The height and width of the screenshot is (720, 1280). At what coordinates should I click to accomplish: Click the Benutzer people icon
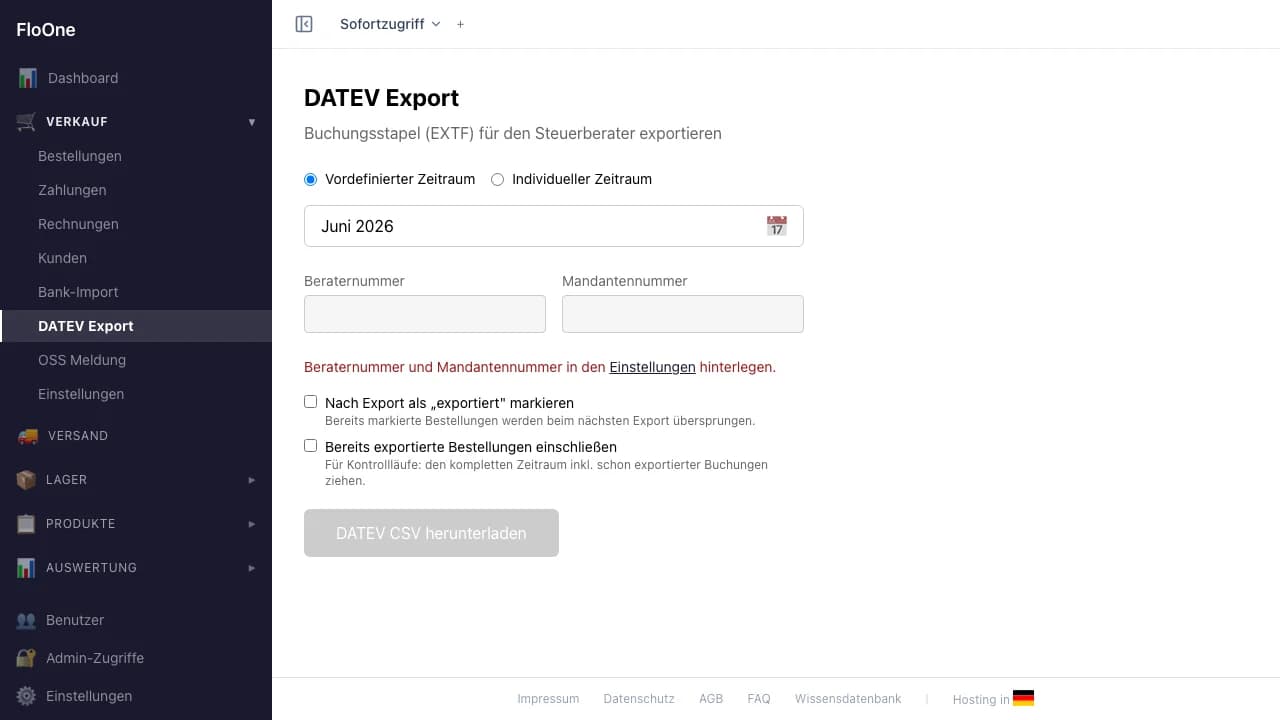[27, 620]
